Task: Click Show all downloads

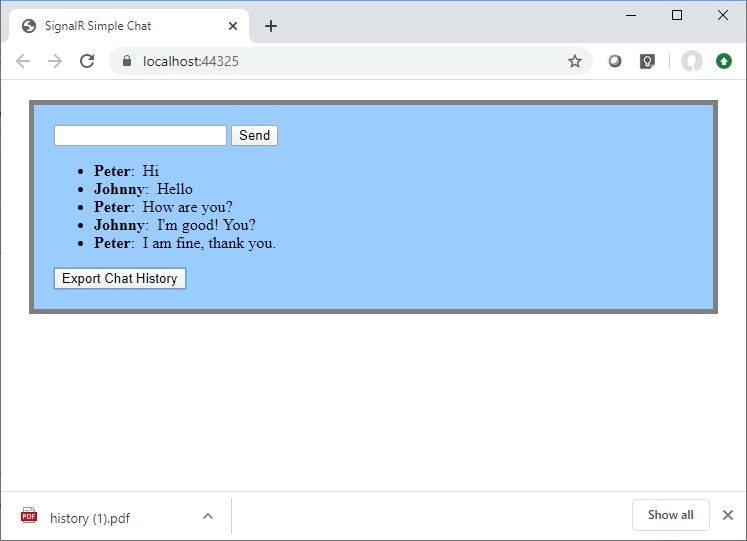Action: pos(670,515)
